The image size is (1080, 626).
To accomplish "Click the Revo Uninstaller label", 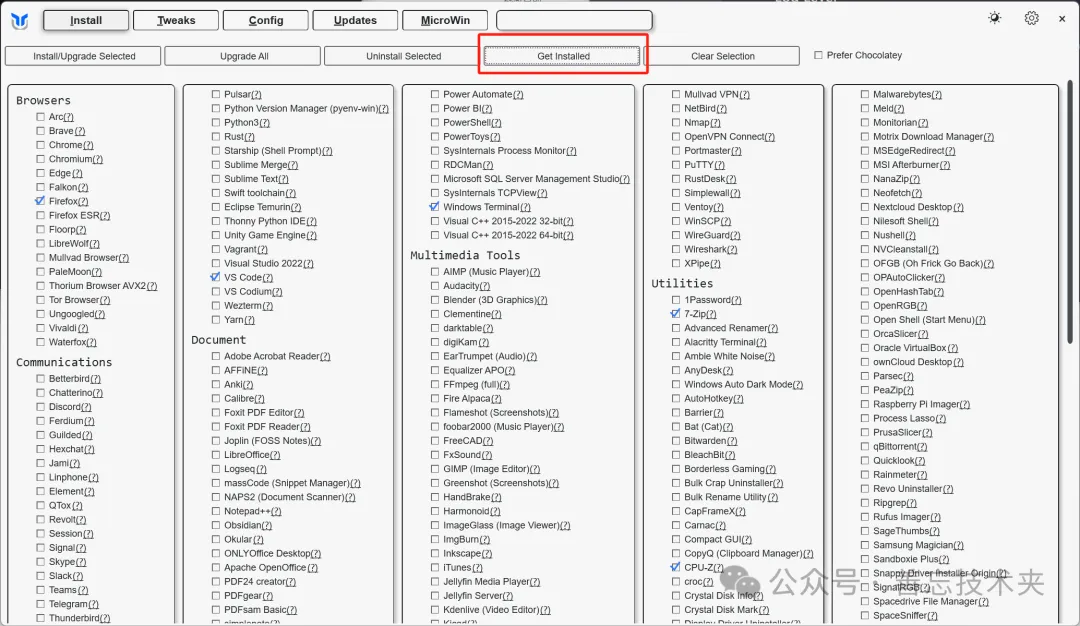I will 907,488.
